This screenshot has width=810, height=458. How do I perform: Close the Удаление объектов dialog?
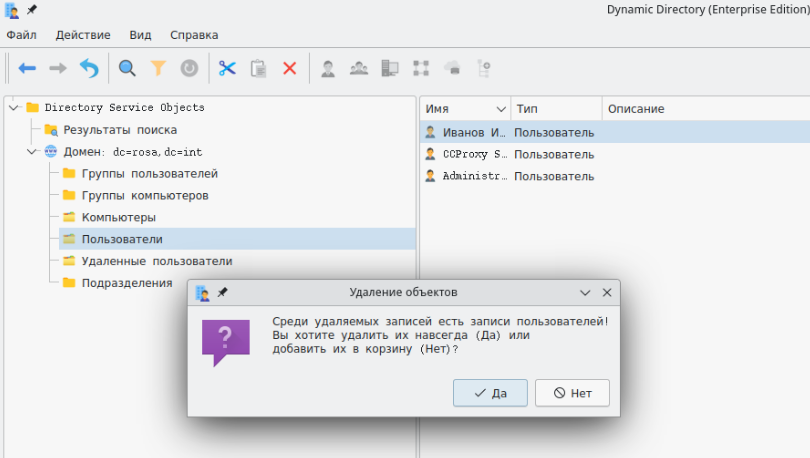[x=606, y=293]
